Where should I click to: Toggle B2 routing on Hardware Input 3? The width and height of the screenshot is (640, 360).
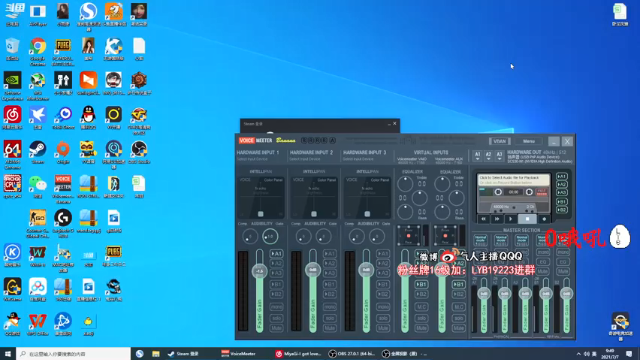(383, 294)
